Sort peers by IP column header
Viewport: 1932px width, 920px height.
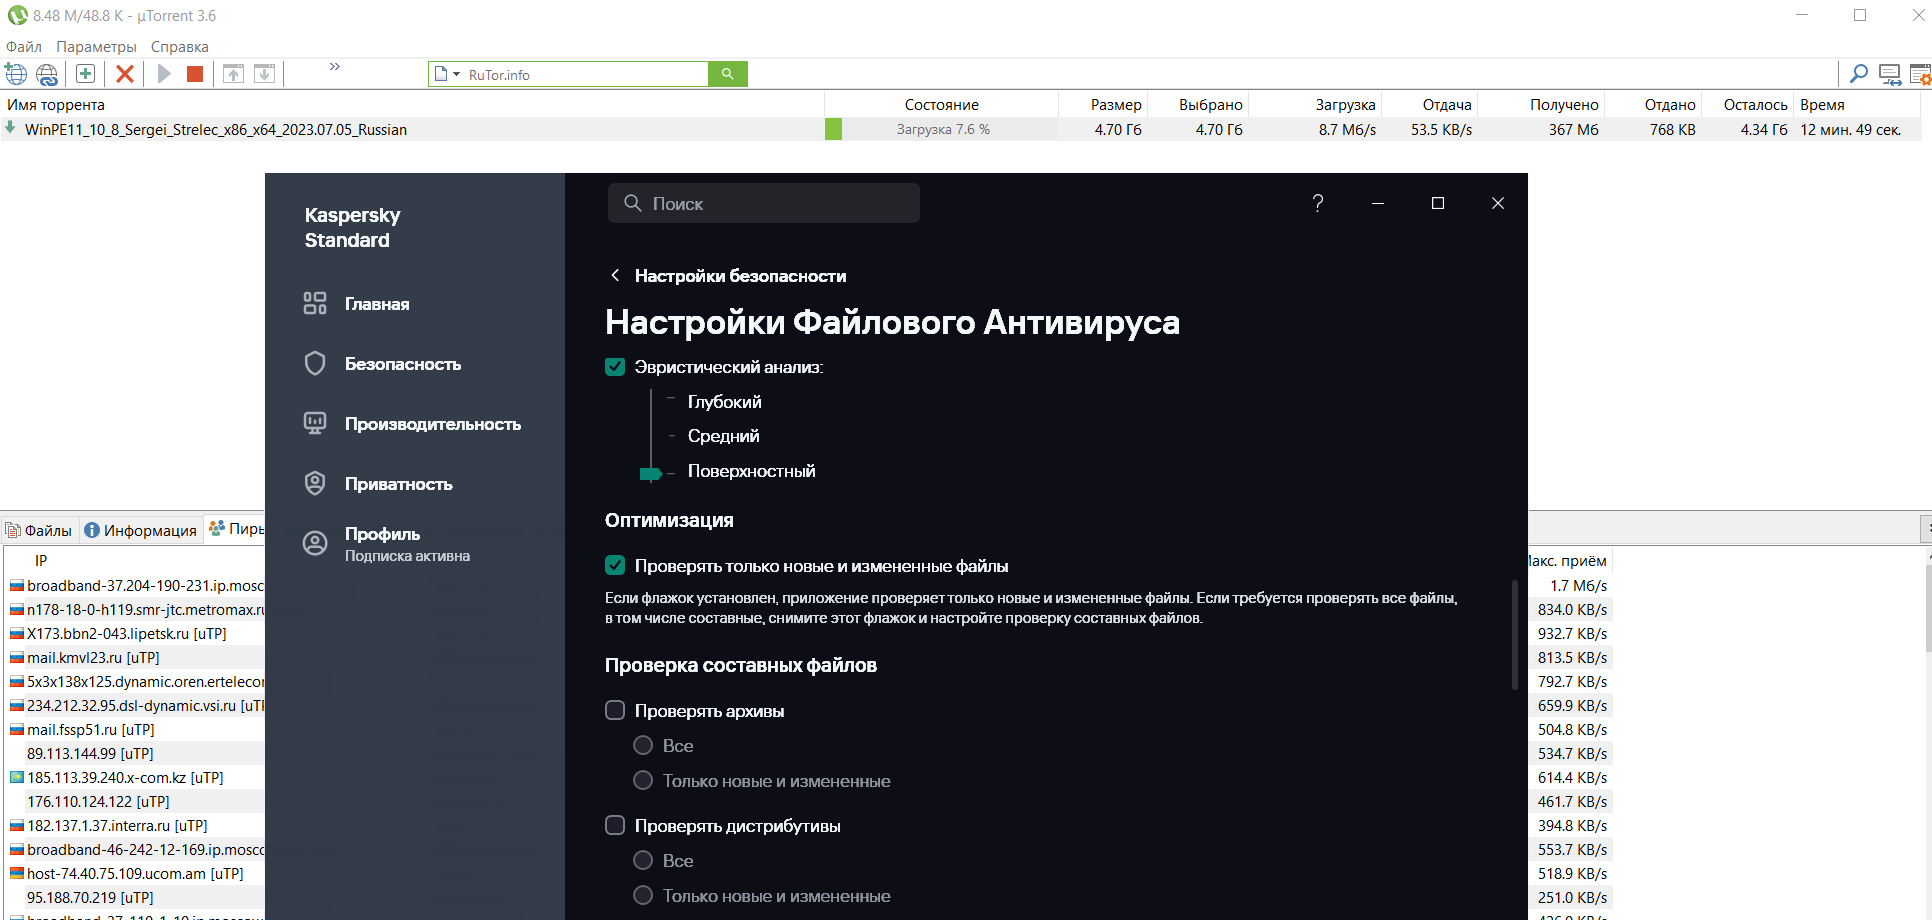pyautogui.click(x=41, y=560)
